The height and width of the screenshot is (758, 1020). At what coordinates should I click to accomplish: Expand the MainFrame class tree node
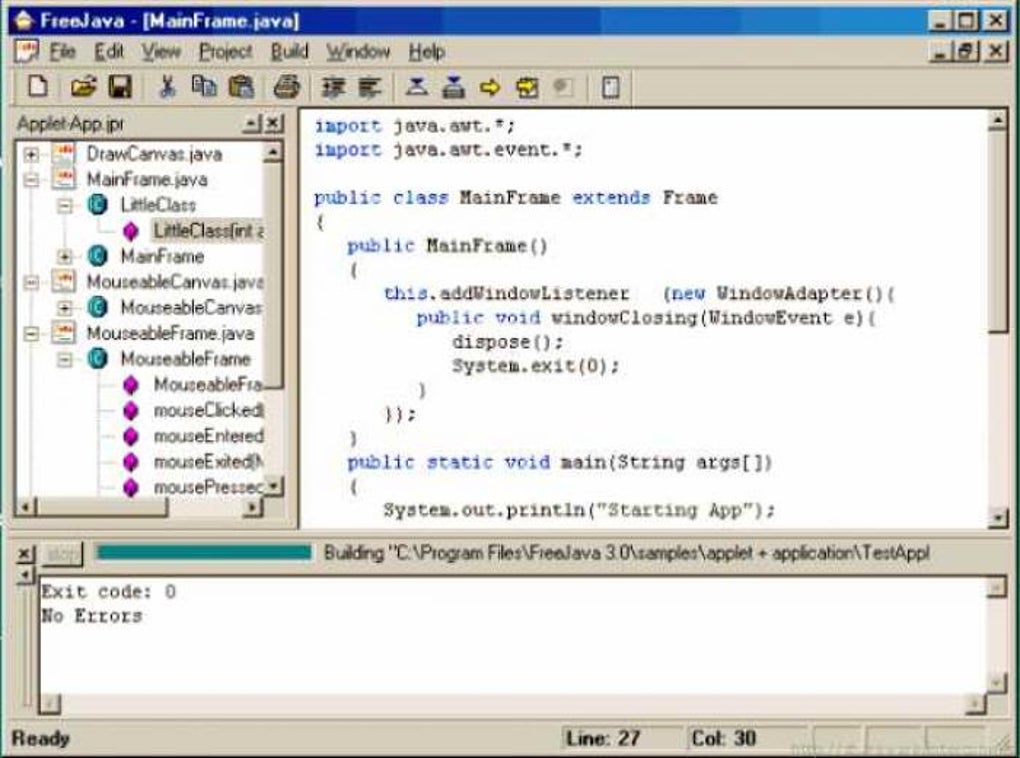coord(64,256)
